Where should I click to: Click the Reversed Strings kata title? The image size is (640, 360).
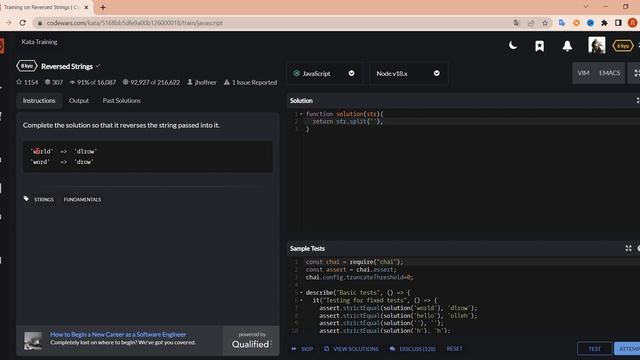pyautogui.click(x=67, y=66)
